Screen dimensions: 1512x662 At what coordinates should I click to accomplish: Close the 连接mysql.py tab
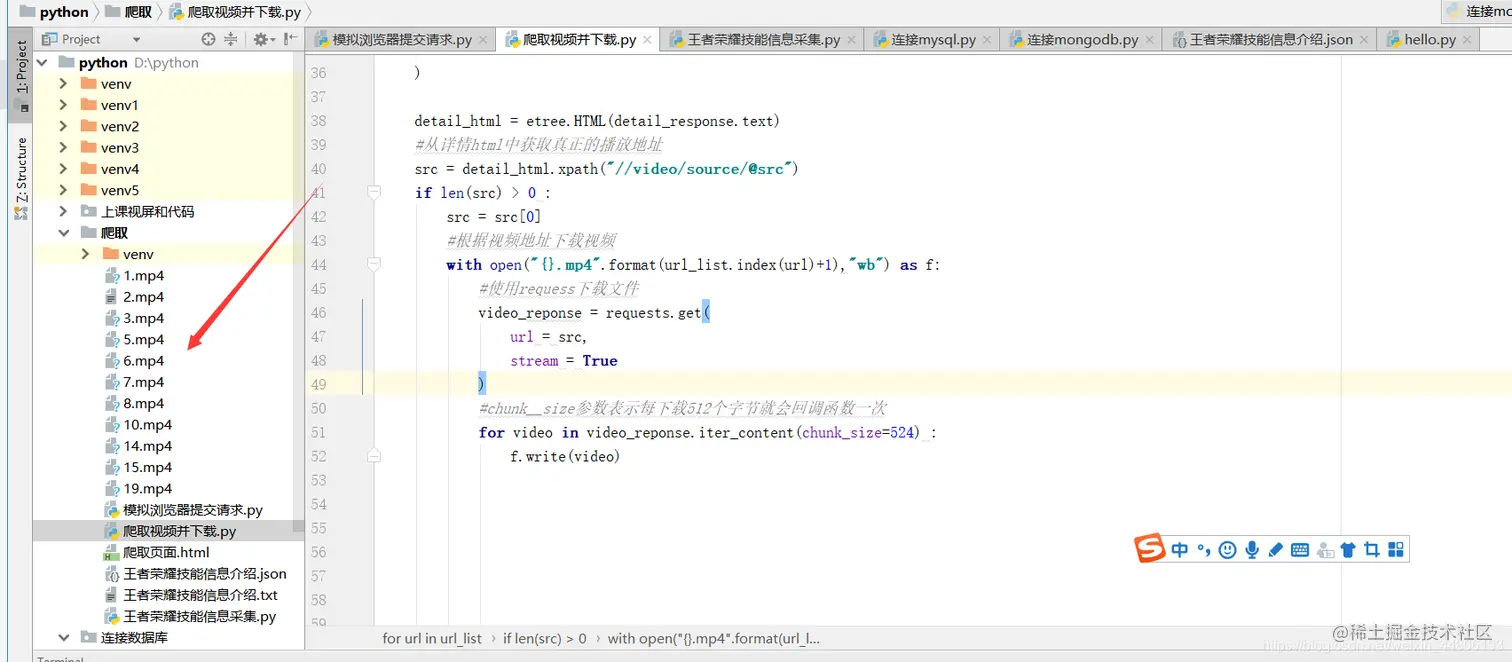tap(988, 40)
